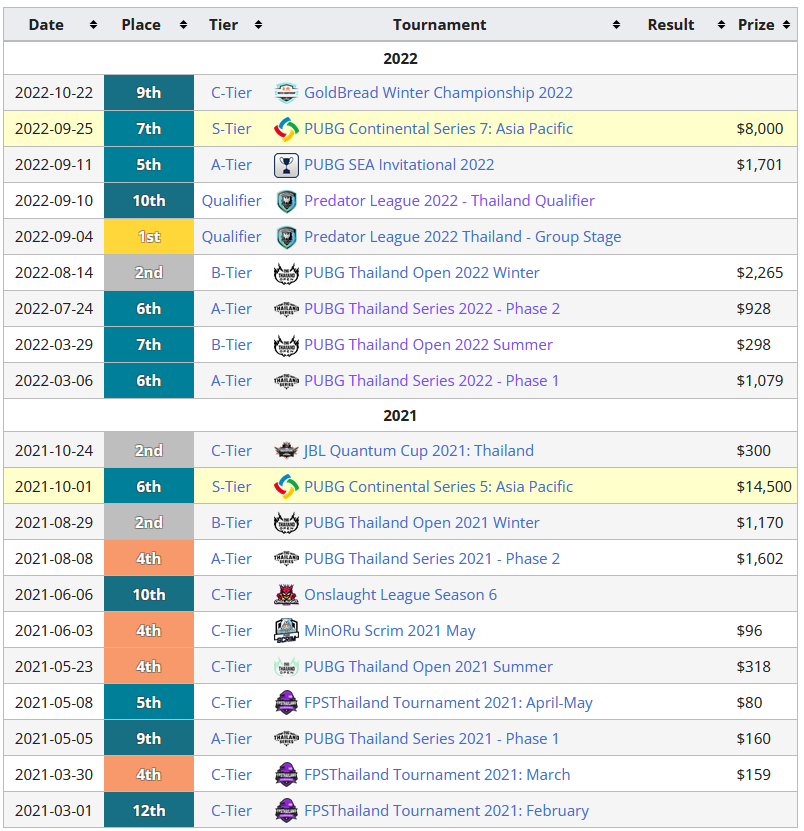Screen dimensions: 804x831
Task: Open PUBG Thailand Open 2022 Winter link
Action: coord(422,273)
